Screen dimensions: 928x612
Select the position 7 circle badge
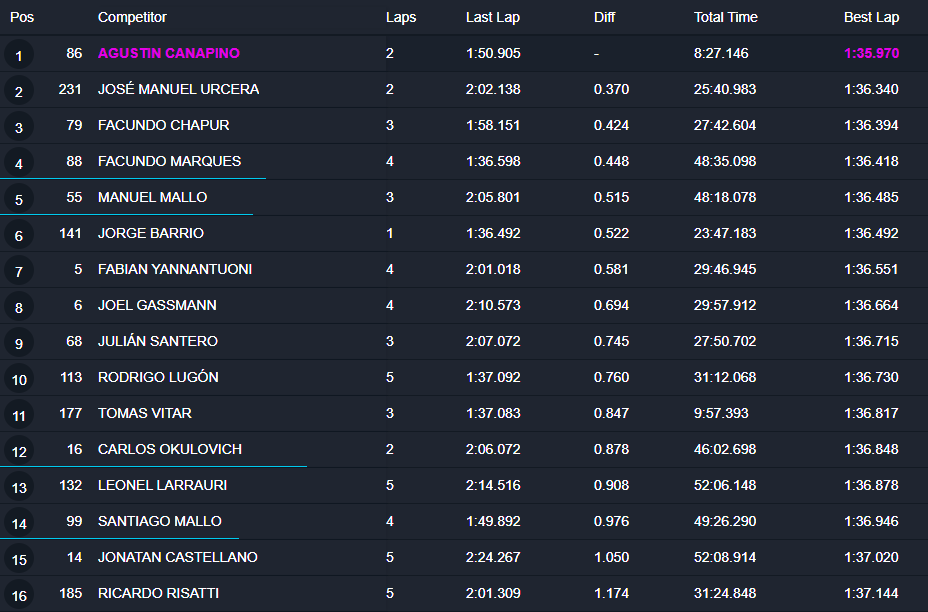pyautogui.click(x=19, y=271)
